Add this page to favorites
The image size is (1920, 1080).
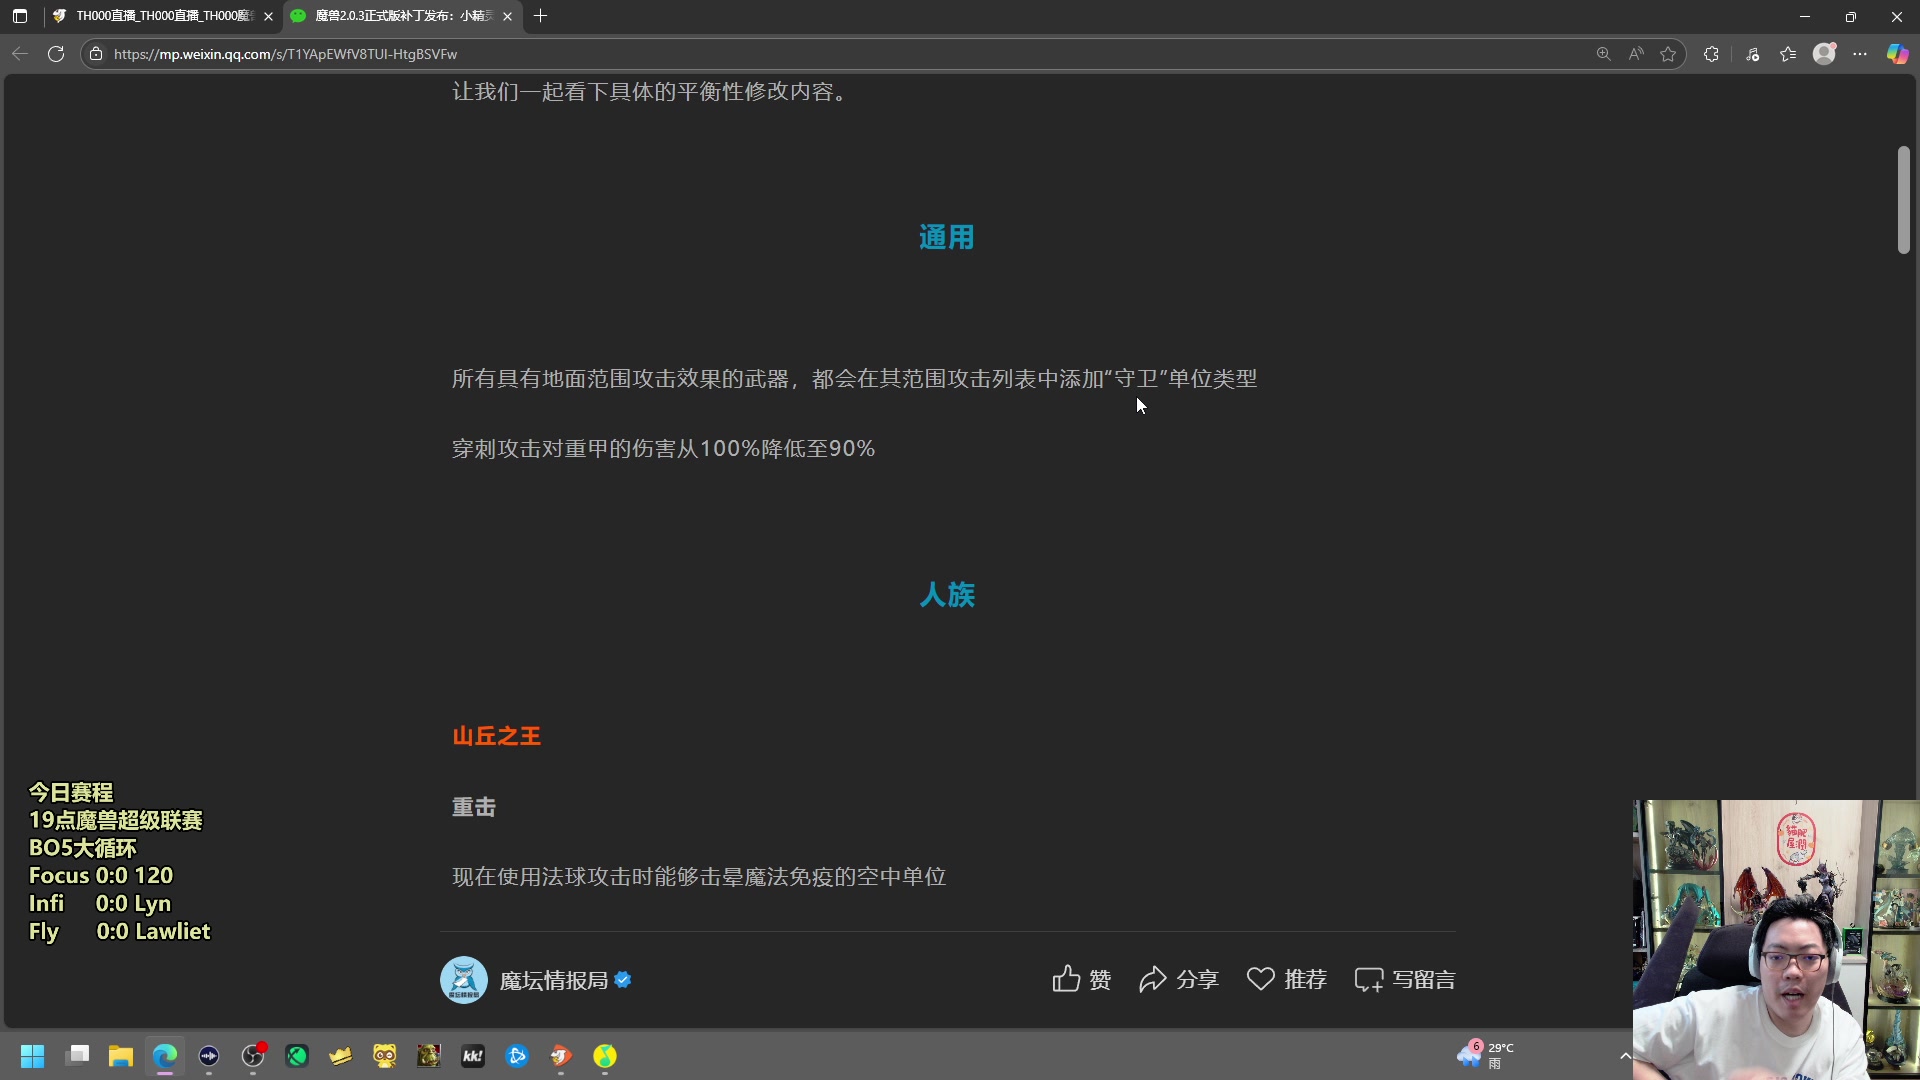pos(1668,54)
